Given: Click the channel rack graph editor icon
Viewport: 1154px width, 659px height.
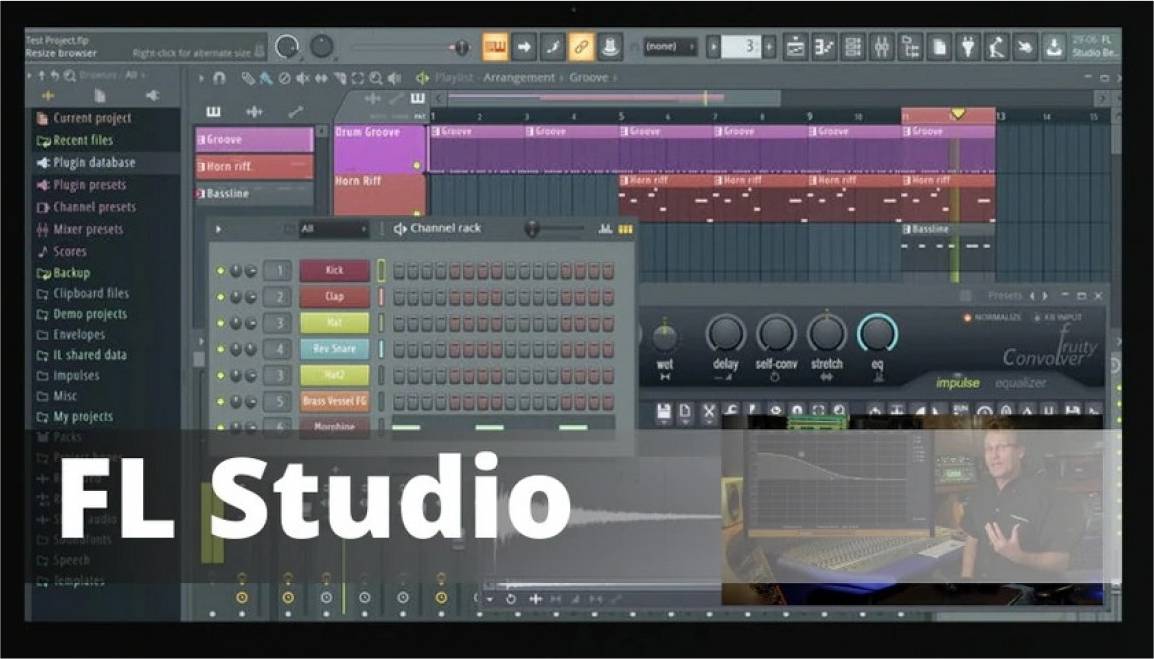Looking at the screenshot, I should click(x=605, y=229).
